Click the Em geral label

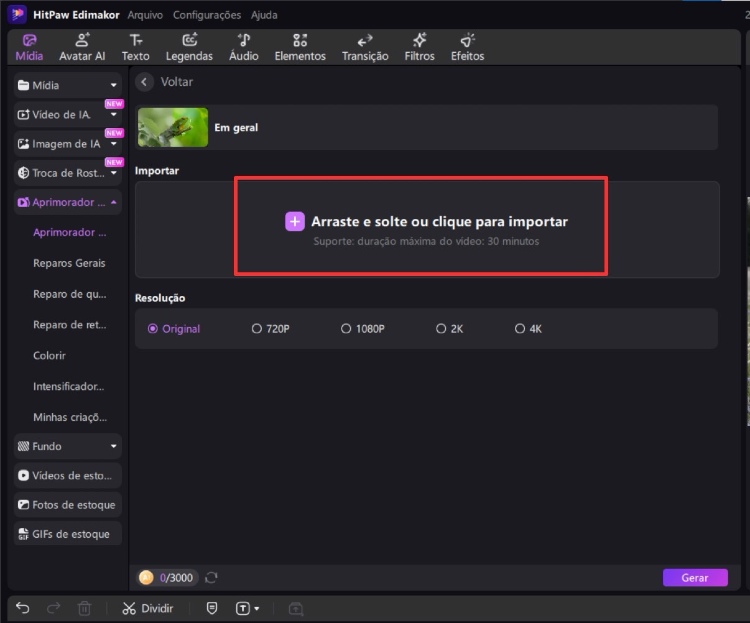[x=236, y=128]
